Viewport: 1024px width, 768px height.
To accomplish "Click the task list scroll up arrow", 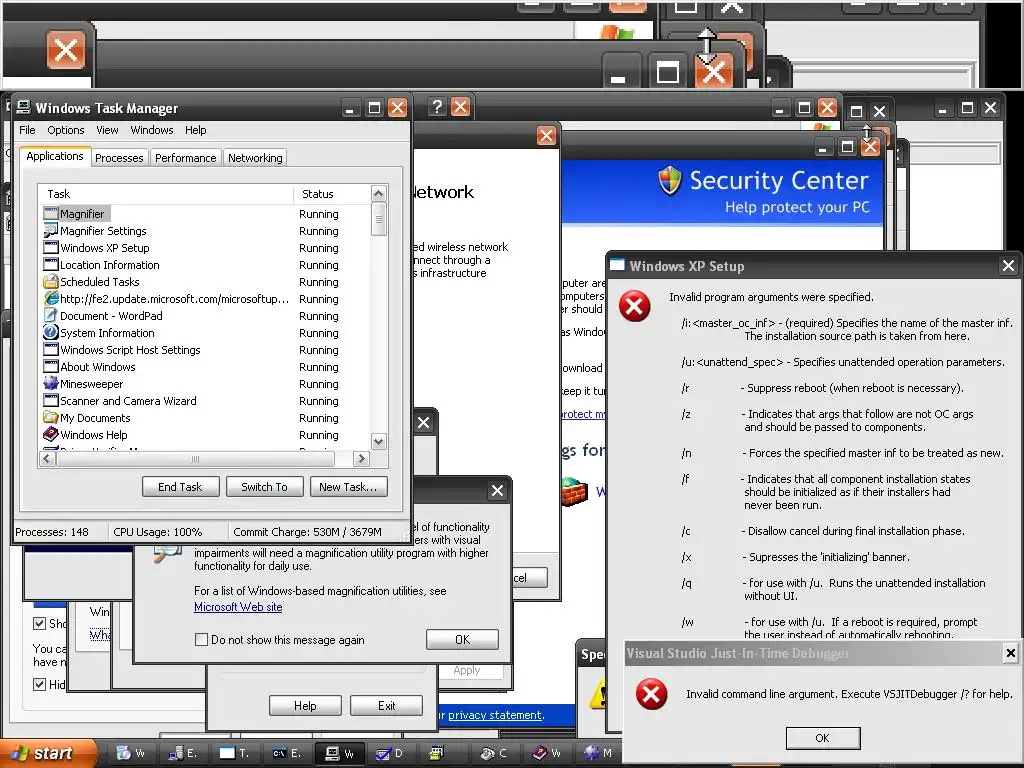I will click(378, 193).
